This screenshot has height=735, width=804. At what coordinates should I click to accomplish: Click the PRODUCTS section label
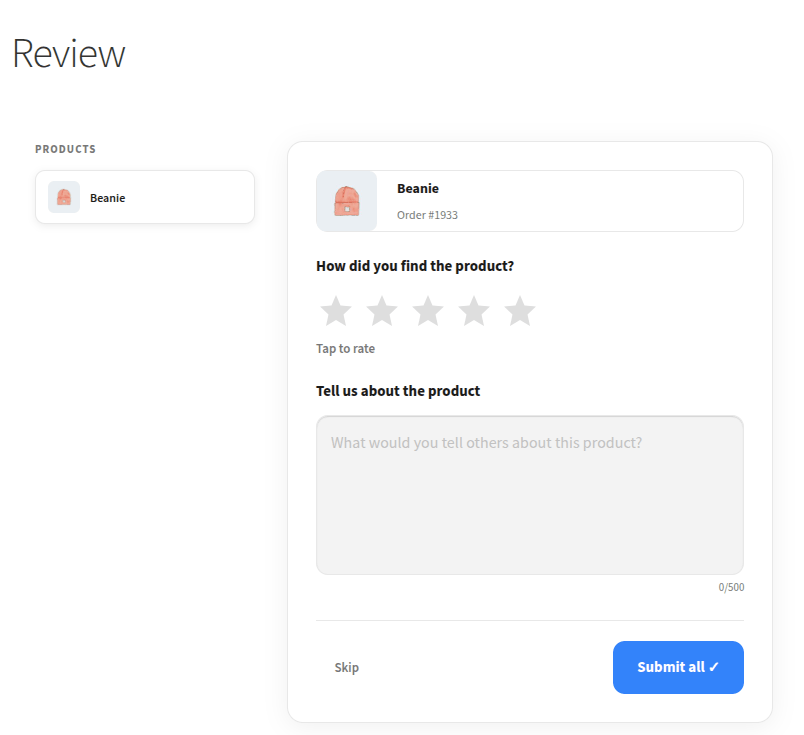pyautogui.click(x=66, y=149)
